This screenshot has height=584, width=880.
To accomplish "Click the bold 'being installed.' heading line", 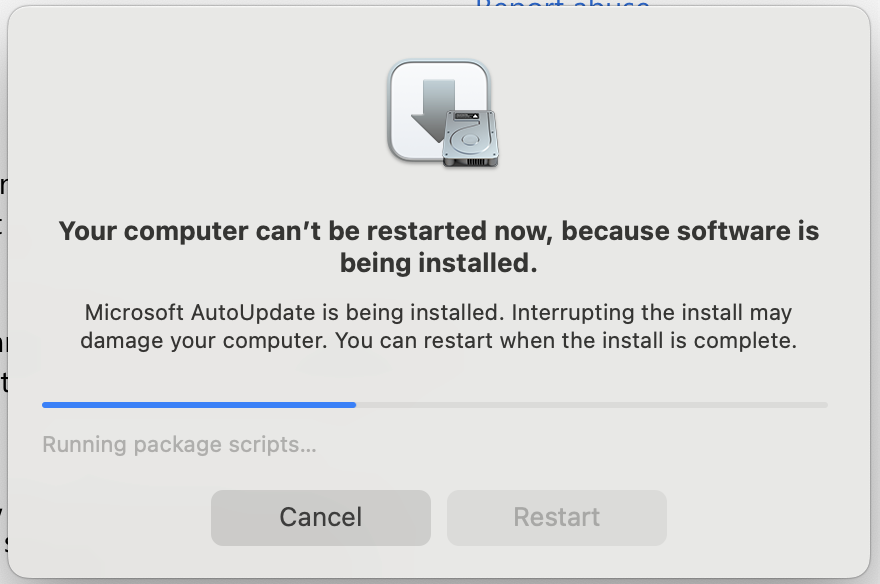I will [439, 263].
